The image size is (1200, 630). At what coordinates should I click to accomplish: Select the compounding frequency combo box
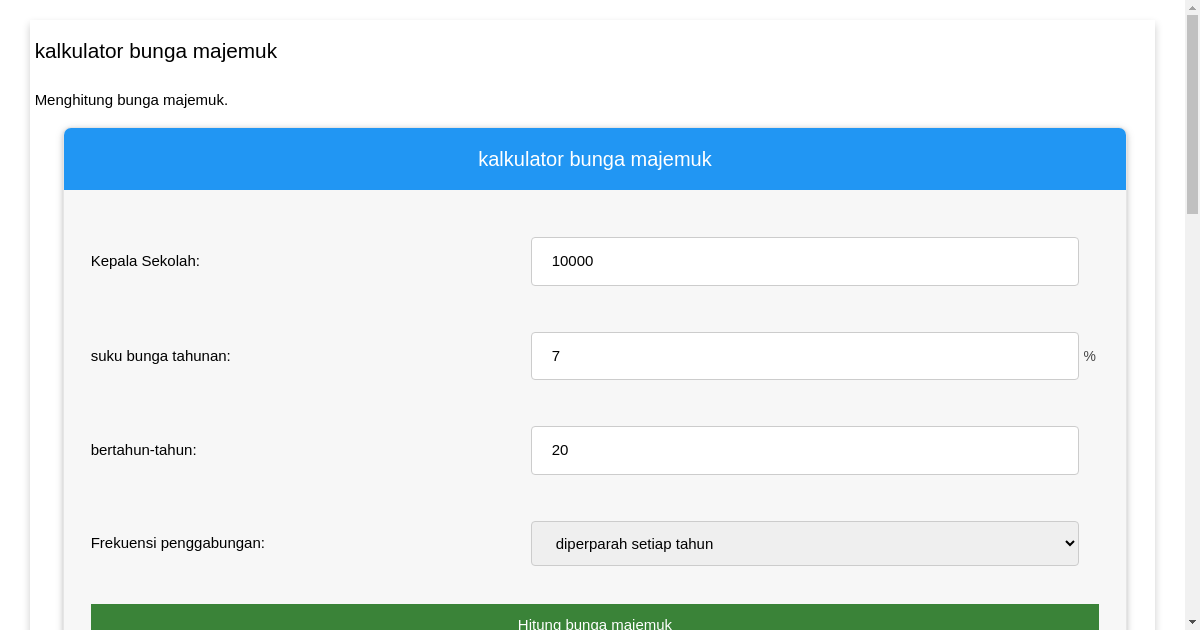[x=804, y=543]
